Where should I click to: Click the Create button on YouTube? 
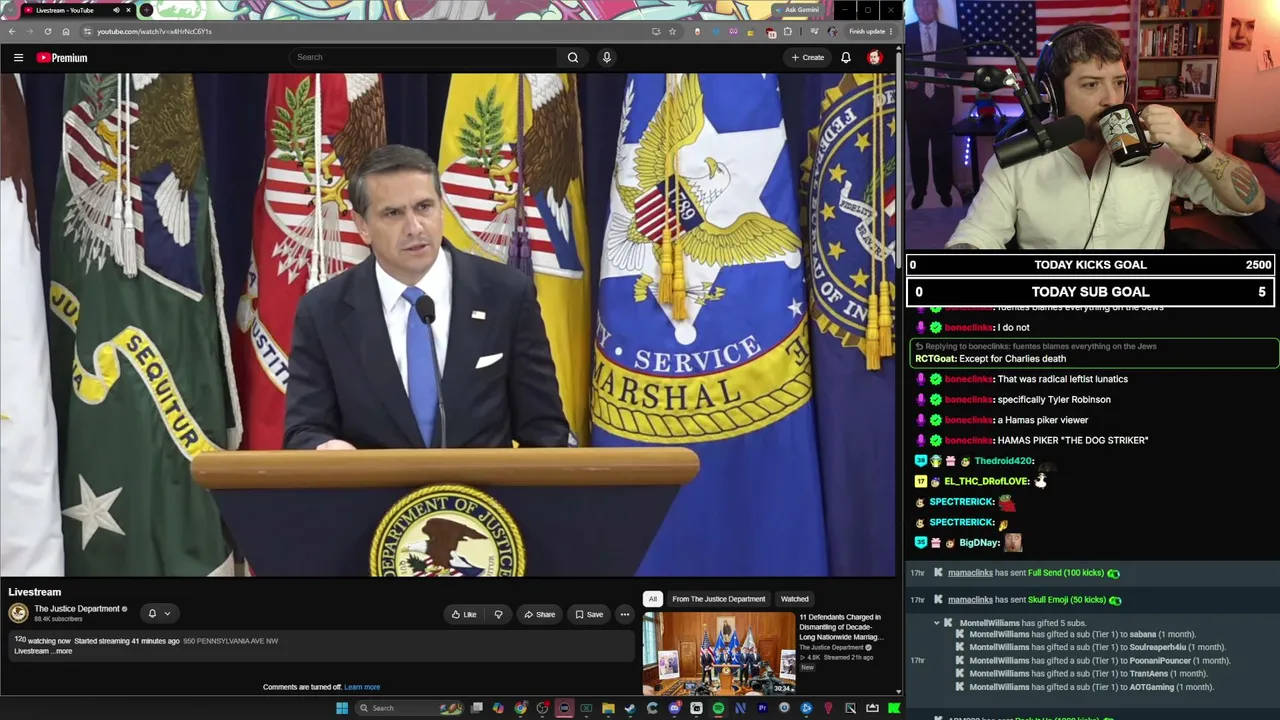[x=808, y=57]
